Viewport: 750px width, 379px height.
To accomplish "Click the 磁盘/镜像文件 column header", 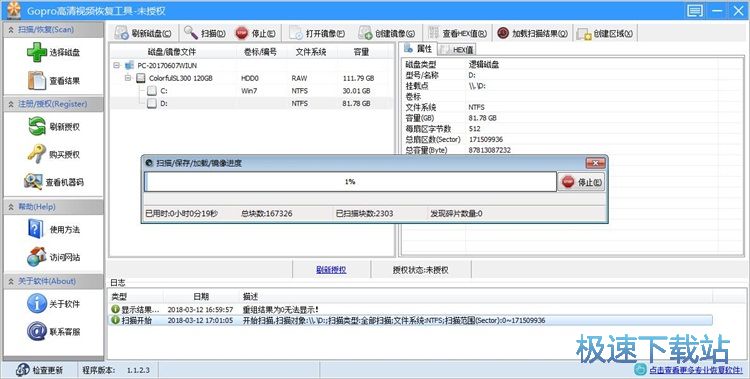I will [x=172, y=52].
